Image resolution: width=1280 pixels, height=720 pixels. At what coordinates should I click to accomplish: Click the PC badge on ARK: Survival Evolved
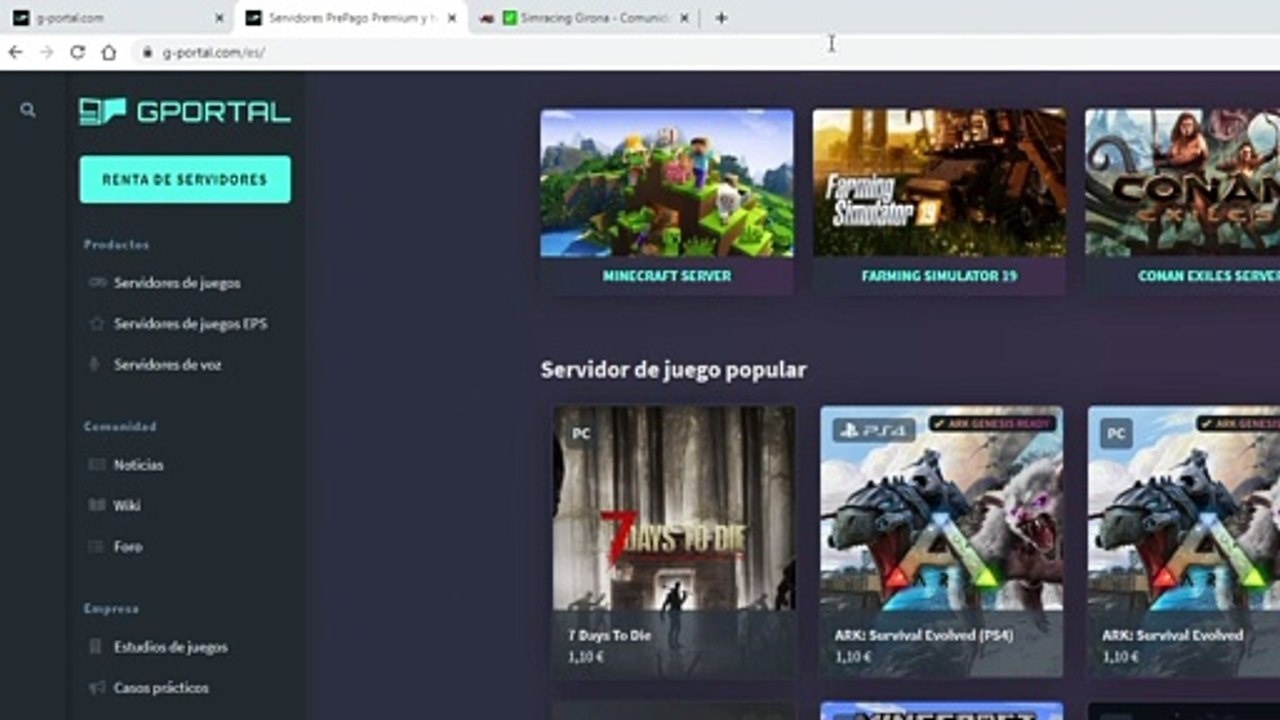click(x=1116, y=434)
